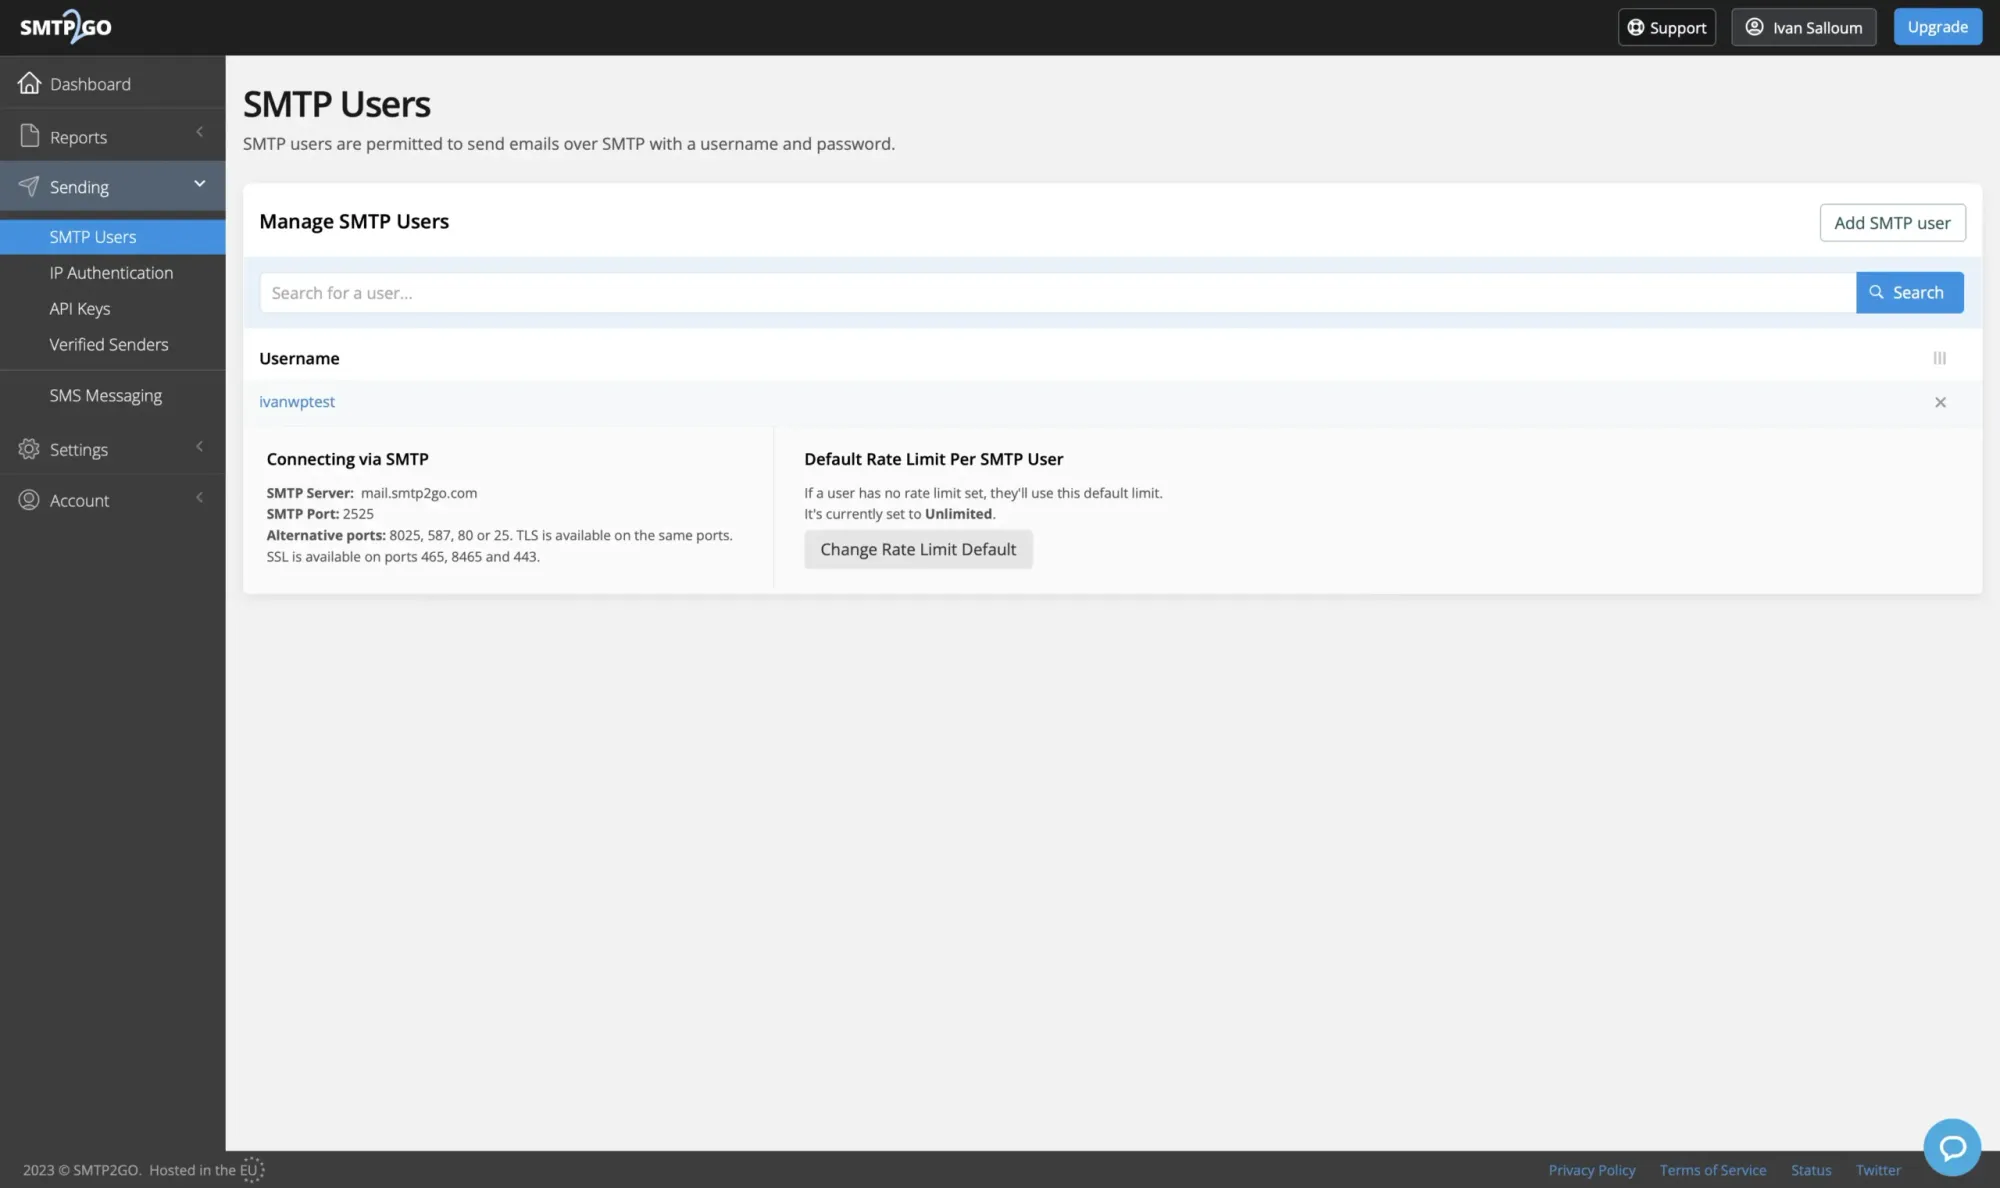Open the ivanwptest user link
The width and height of the screenshot is (2000, 1188).
[x=296, y=401]
